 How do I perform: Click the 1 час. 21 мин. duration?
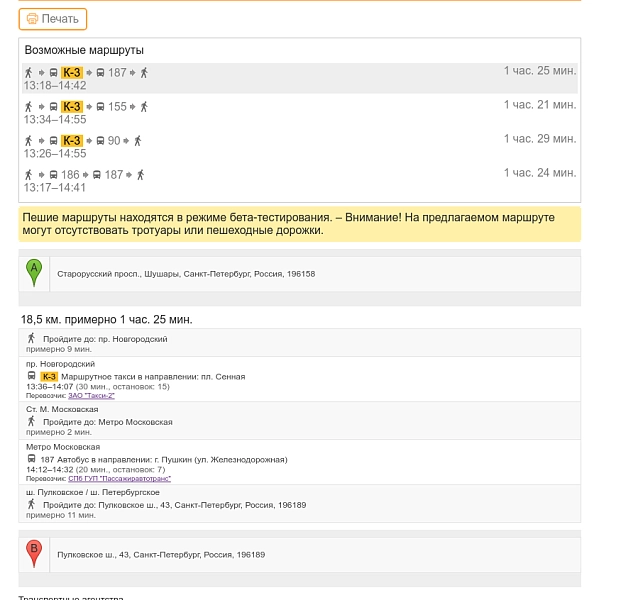[540, 105]
